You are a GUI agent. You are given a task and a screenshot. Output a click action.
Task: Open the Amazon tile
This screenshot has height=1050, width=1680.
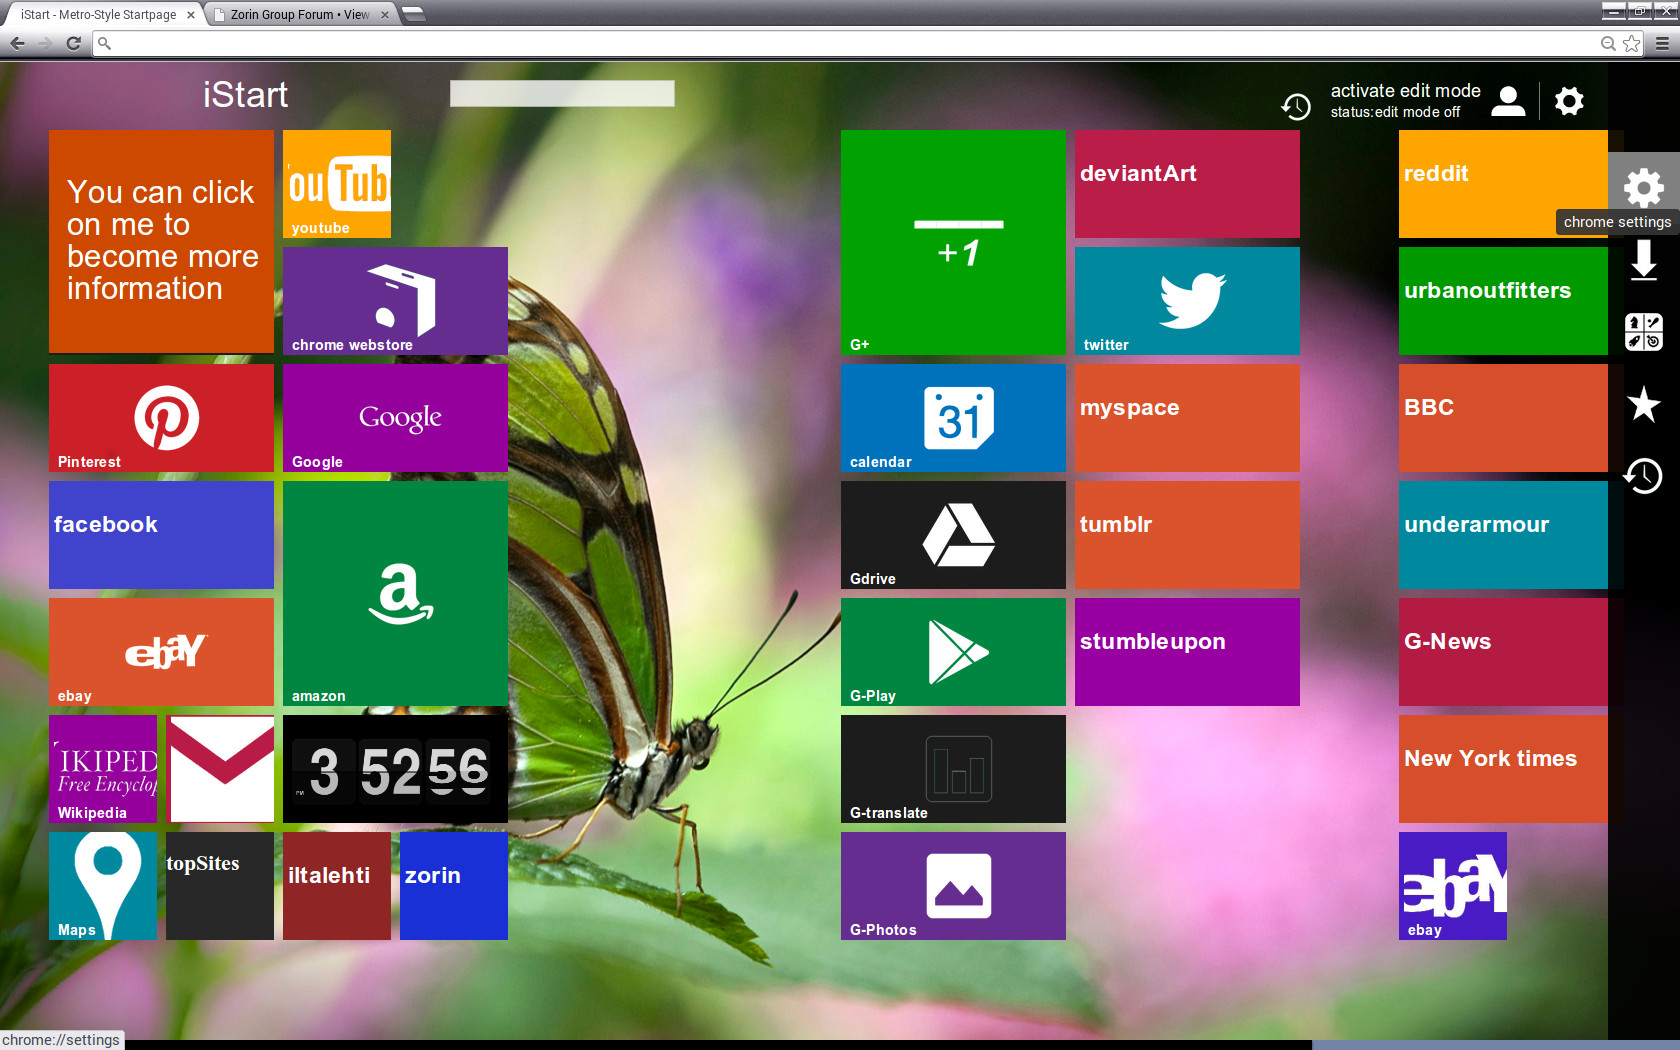395,593
